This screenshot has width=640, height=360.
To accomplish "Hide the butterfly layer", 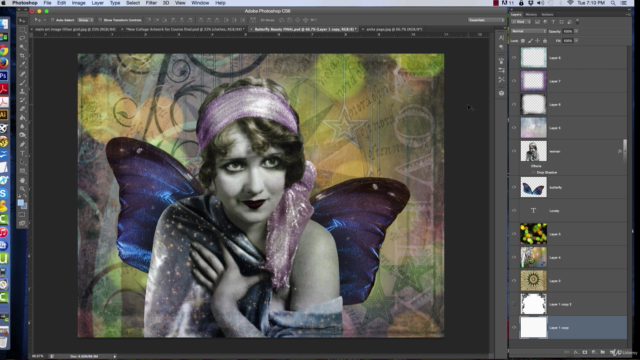I will pos(514,187).
